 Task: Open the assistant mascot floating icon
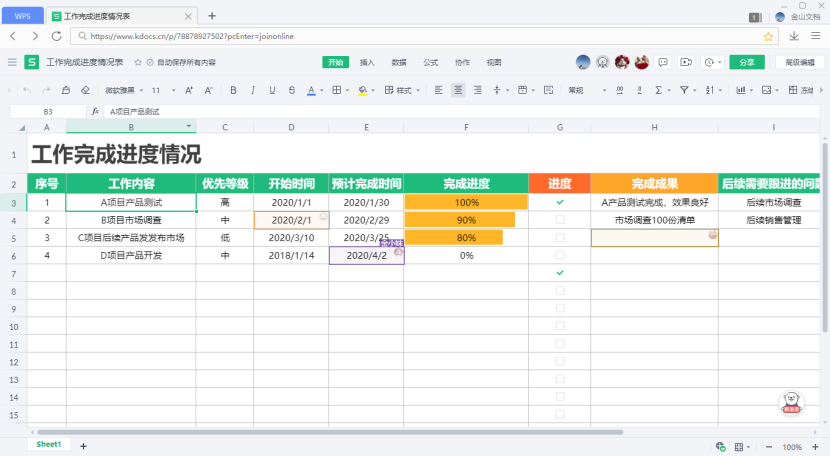tap(791, 403)
